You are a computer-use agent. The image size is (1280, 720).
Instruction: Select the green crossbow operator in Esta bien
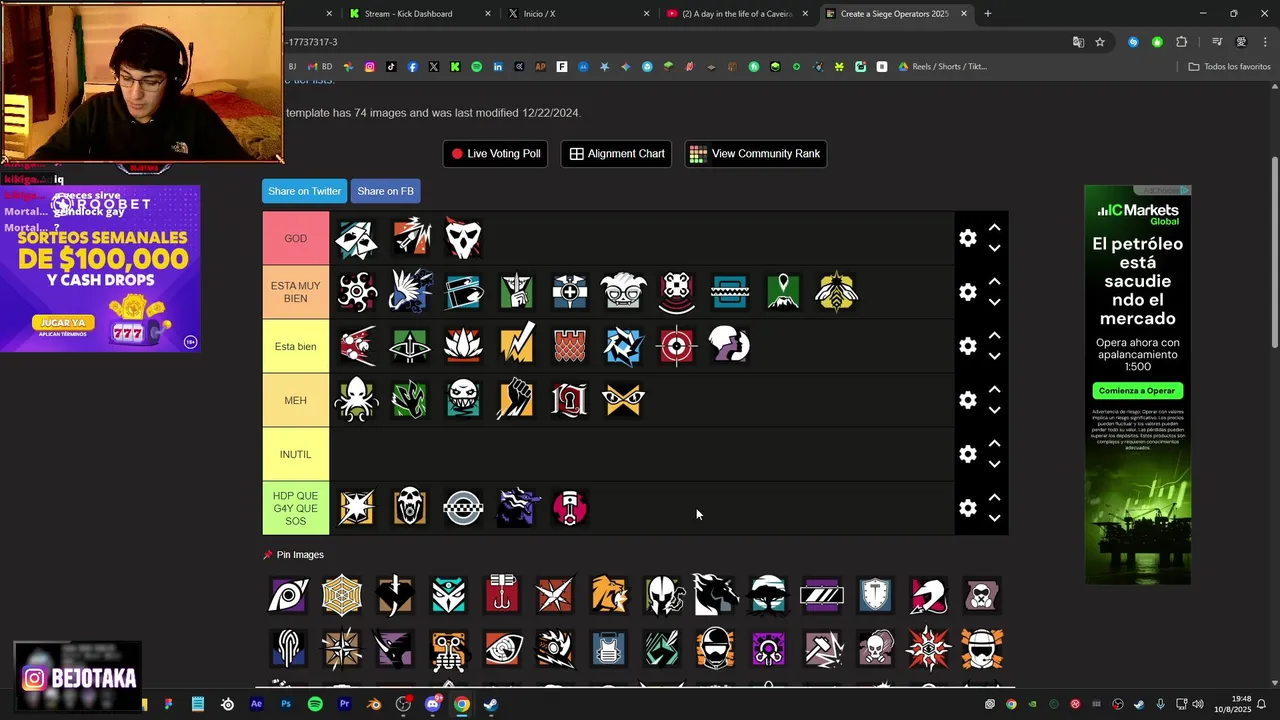pyautogui.click(x=410, y=346)
